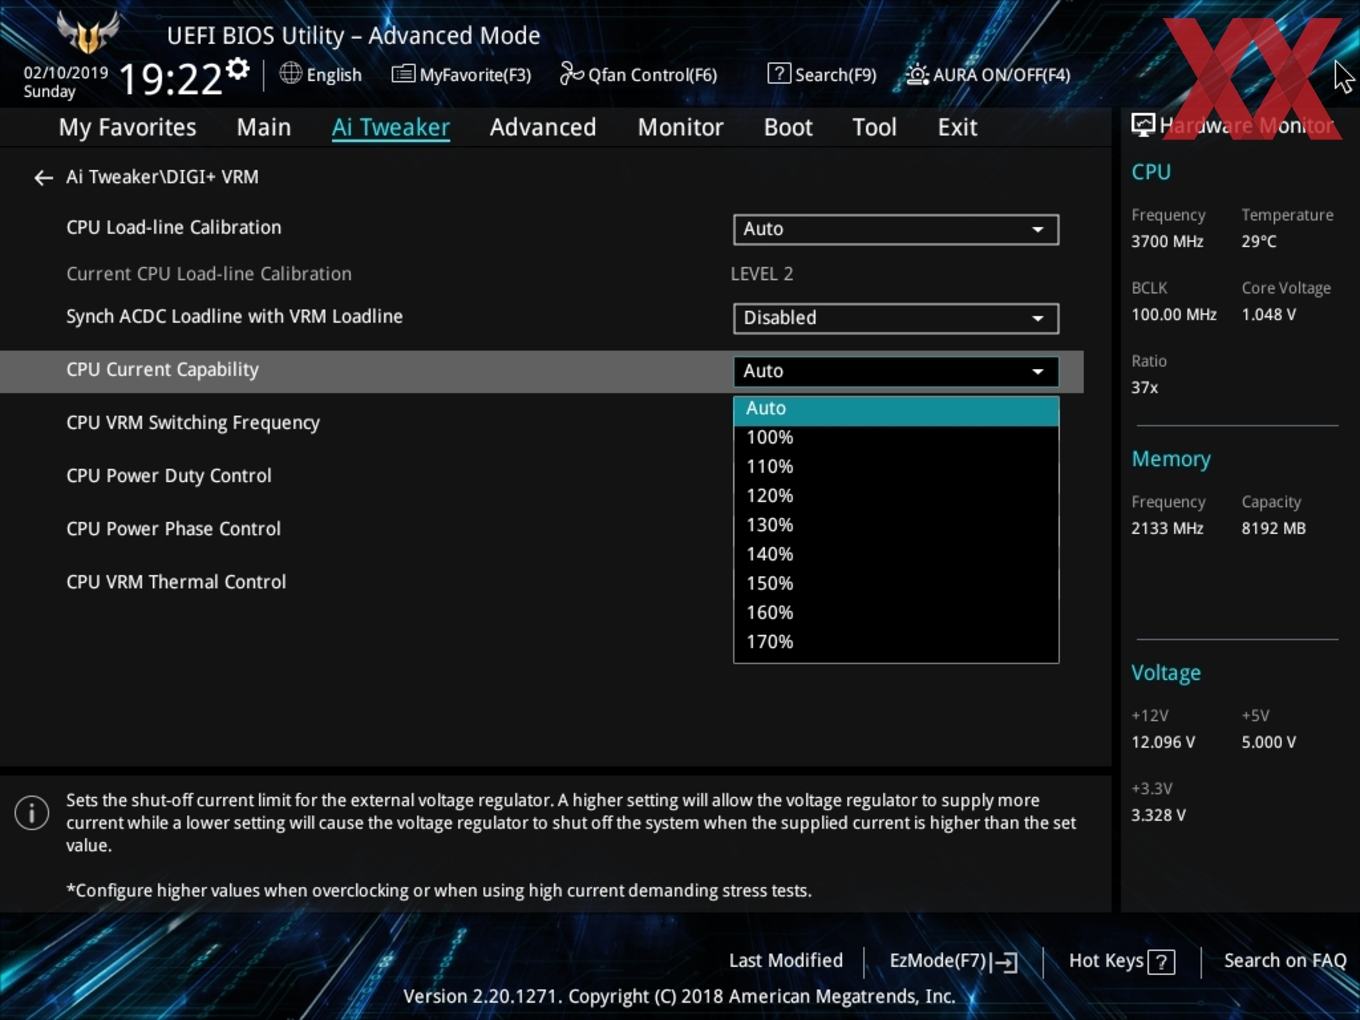The image size is (1360, 1020).
Task: Click the 19:22 clock display
Action: click(x=170, y=79)
